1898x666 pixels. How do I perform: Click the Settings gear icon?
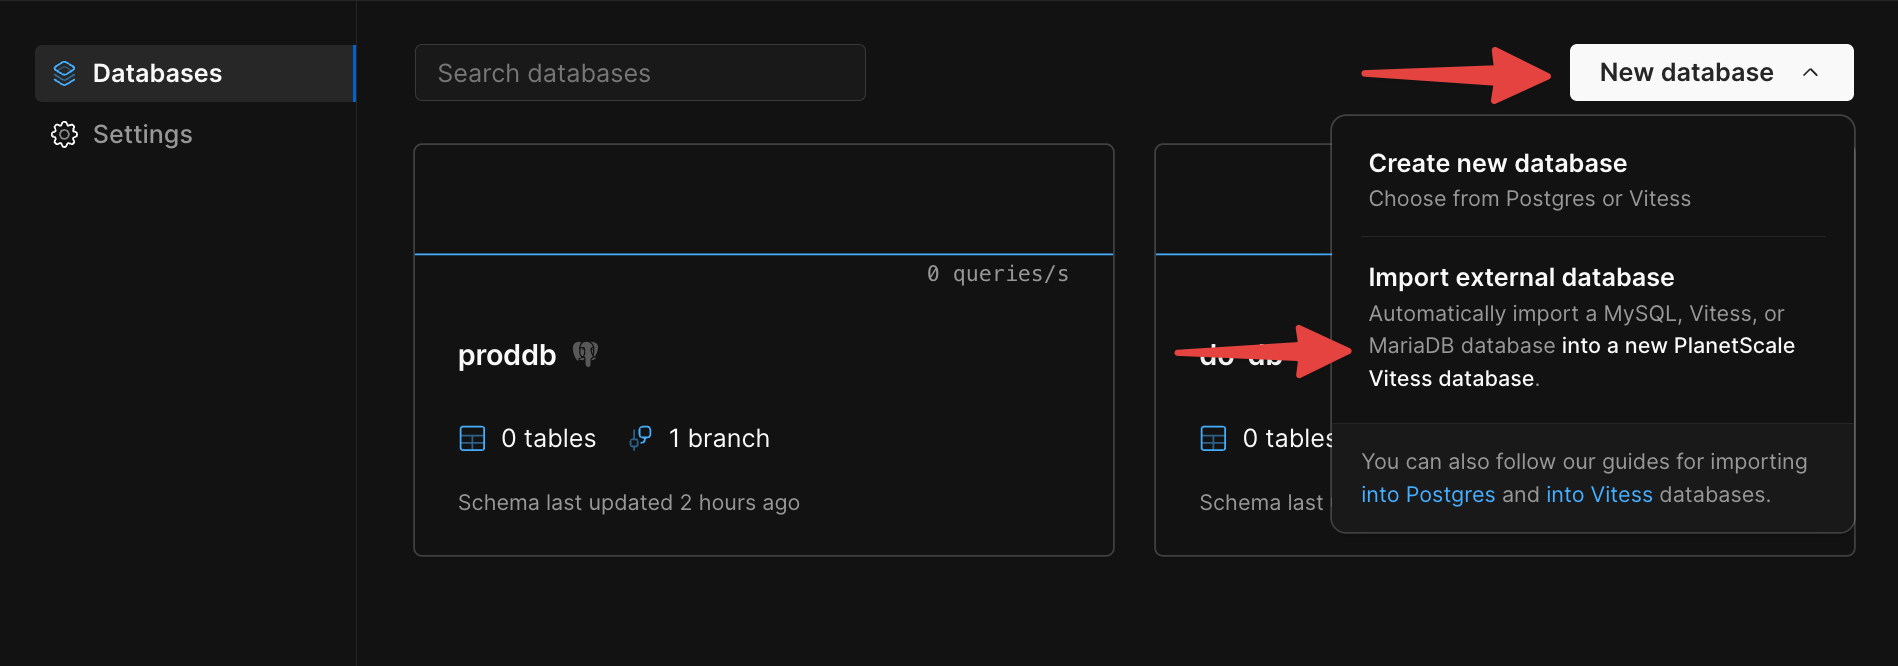[x=64, y=134]
